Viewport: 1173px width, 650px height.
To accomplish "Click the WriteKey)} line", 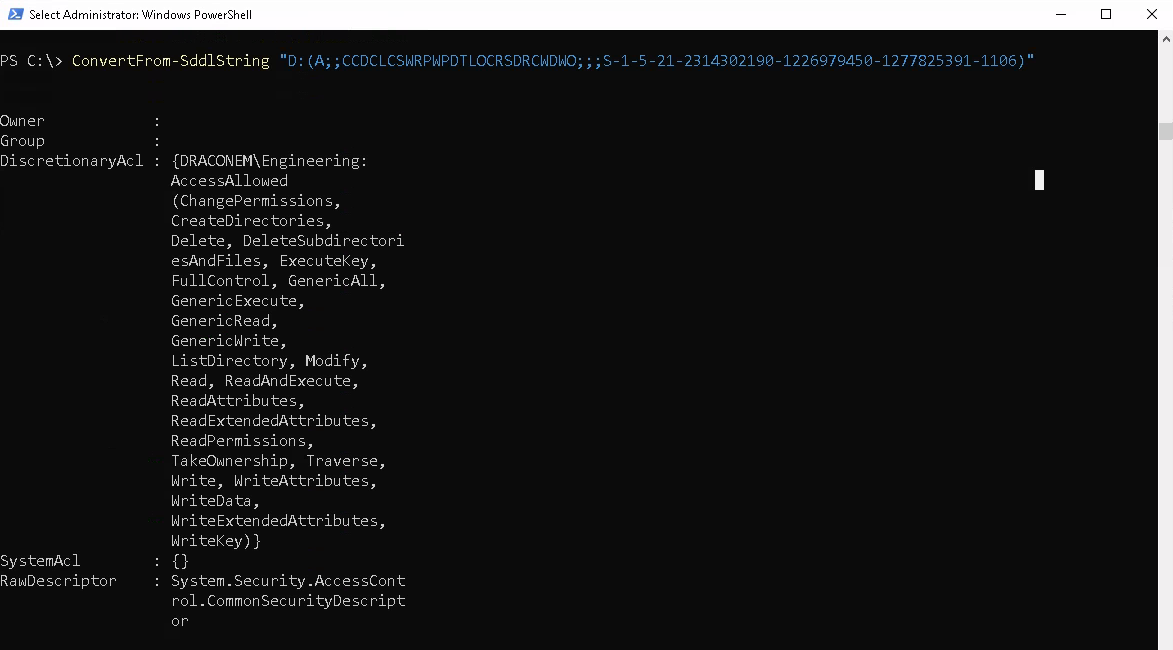I will [215, 541].
